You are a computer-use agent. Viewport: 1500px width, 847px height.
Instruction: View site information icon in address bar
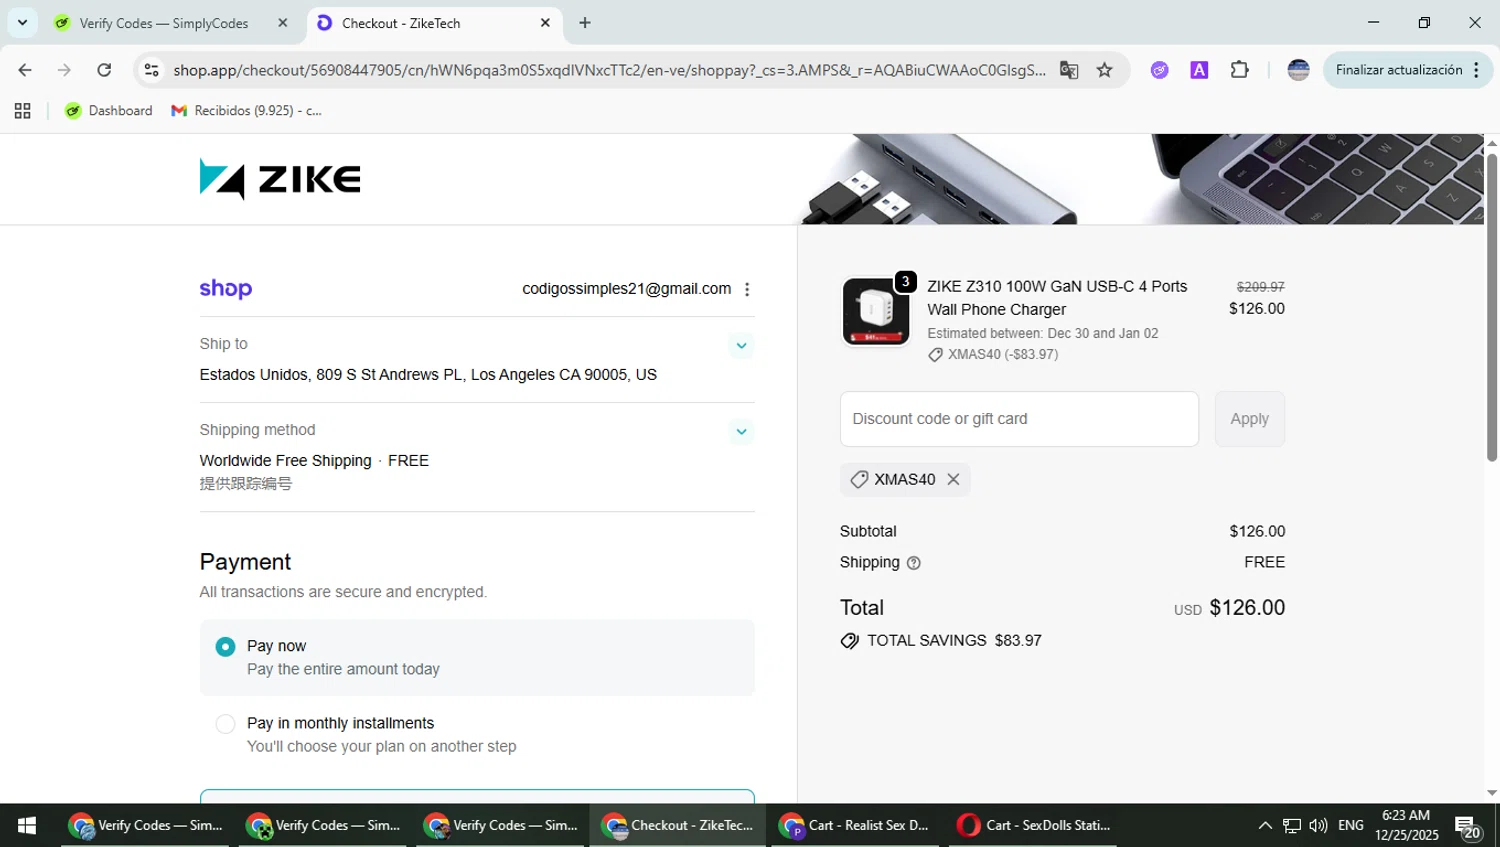click(x=151, y=70)
